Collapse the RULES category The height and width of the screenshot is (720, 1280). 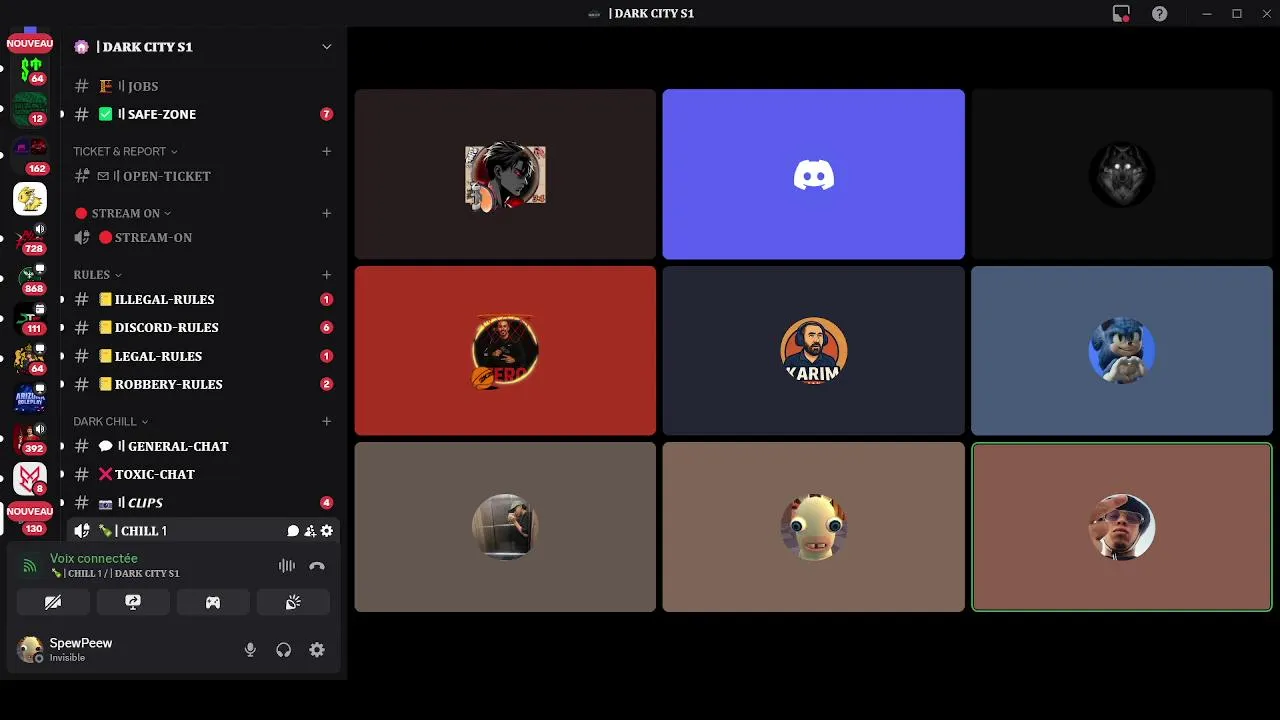[x=97, y=275]
